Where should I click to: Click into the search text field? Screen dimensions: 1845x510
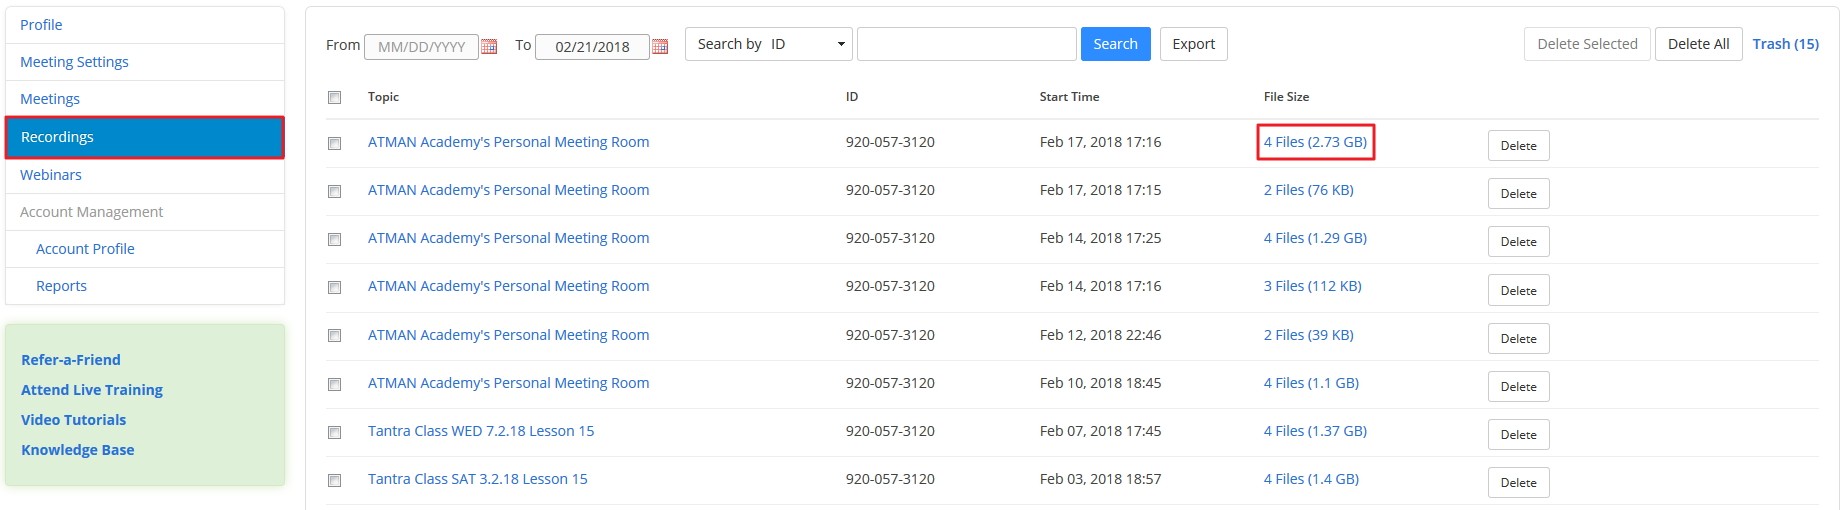point(966,44)
